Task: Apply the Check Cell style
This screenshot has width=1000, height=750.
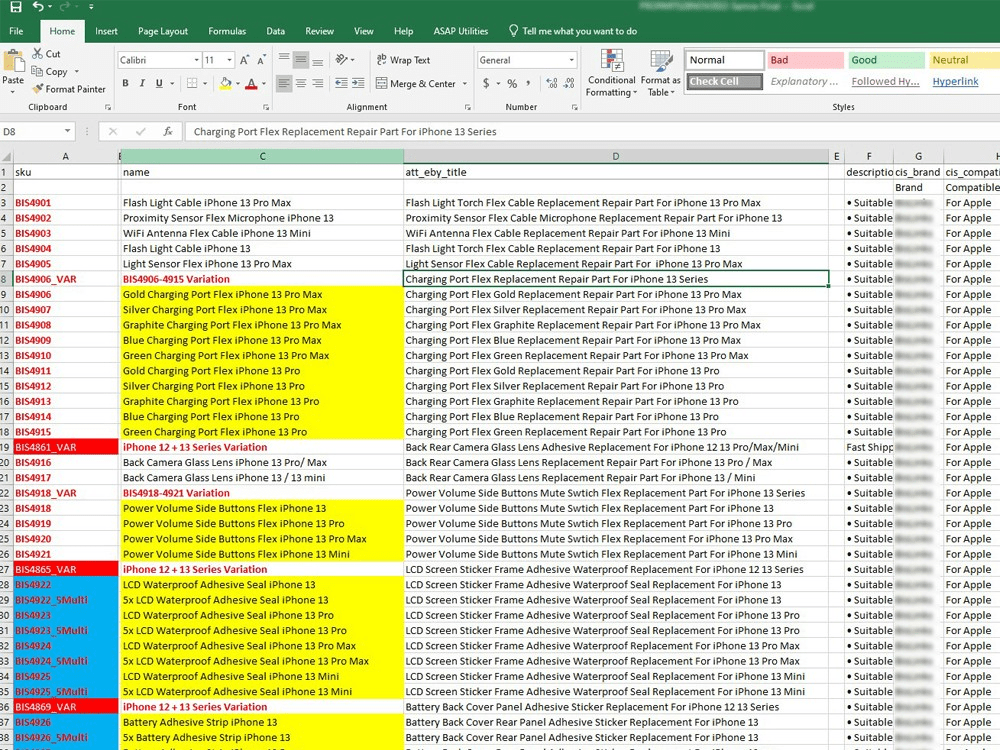Action: coord(724,82)
